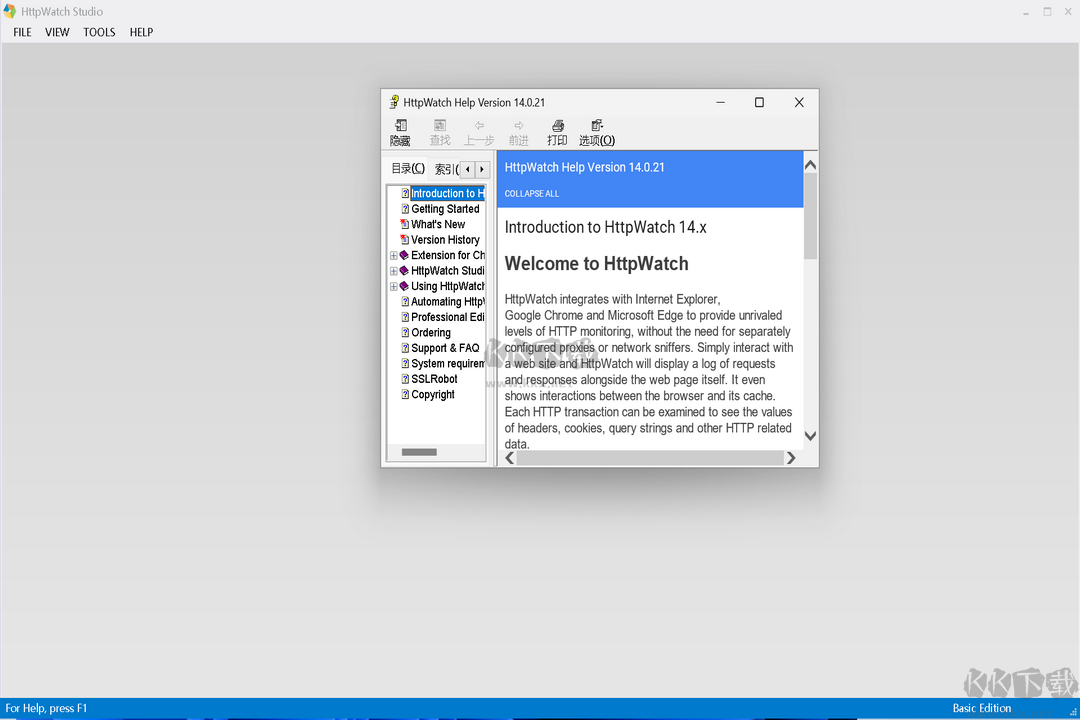Click the 隐藏 (Hide) toolbar icon
Viewport: 1080px width, 720px height.
pyautogui.click(x=400, y=125)
